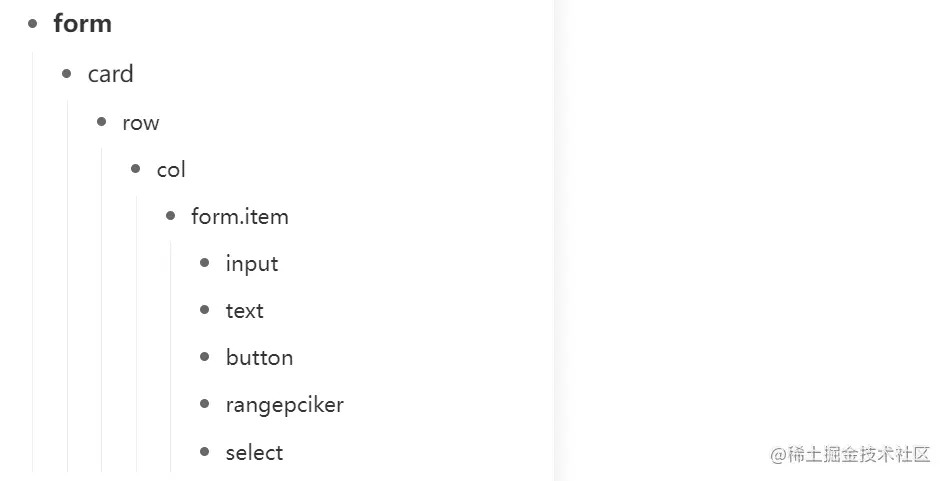Image resolution: width=947 pixels, height=481 pixels.
Task: Click the bullet next to col
Action: (136, 169)
